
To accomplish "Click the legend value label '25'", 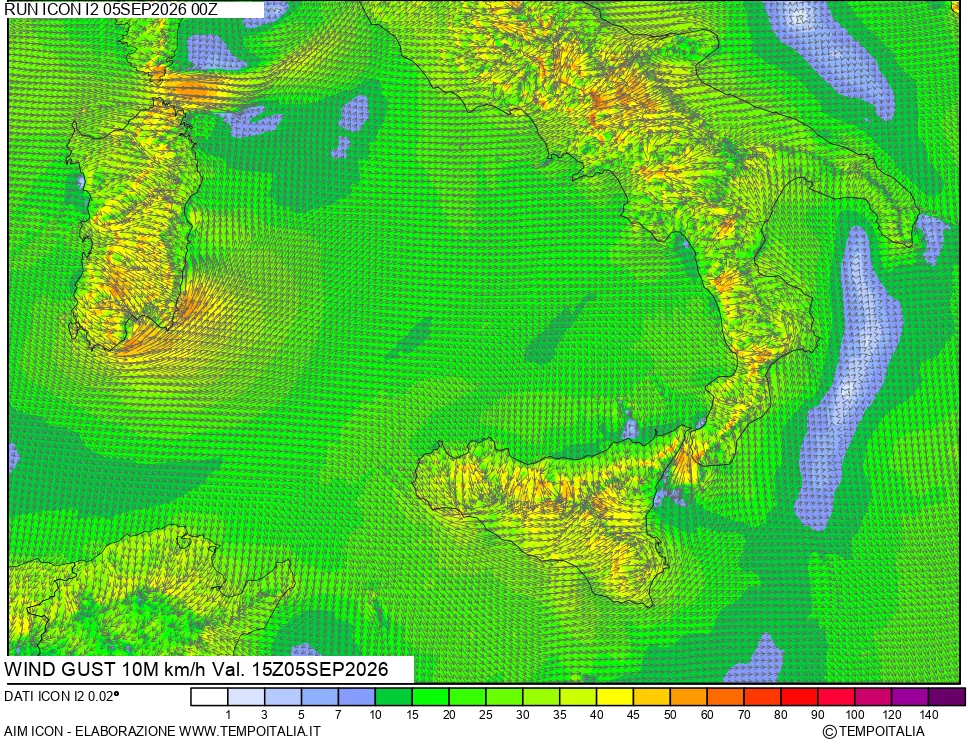I will pos(486,715).
